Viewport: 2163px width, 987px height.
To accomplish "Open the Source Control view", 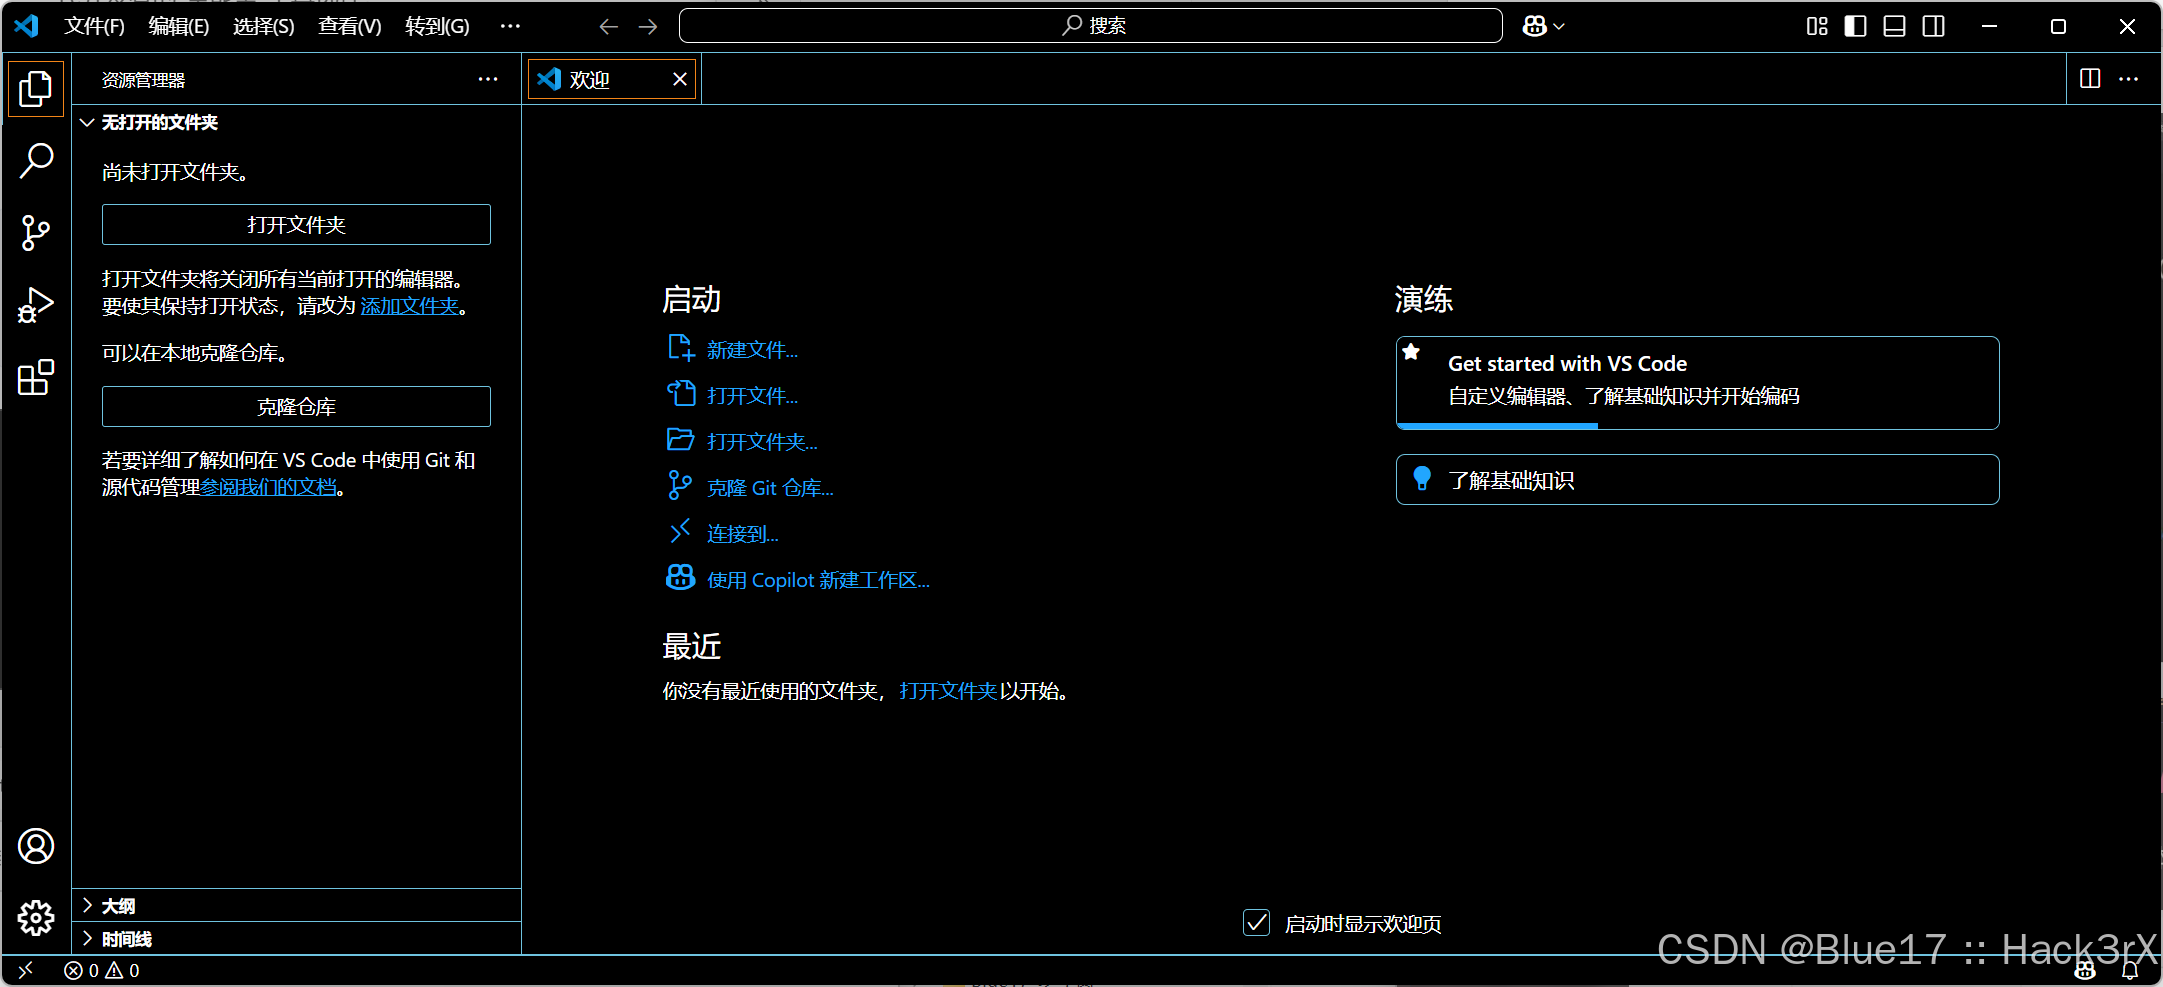I will [36, 232].
